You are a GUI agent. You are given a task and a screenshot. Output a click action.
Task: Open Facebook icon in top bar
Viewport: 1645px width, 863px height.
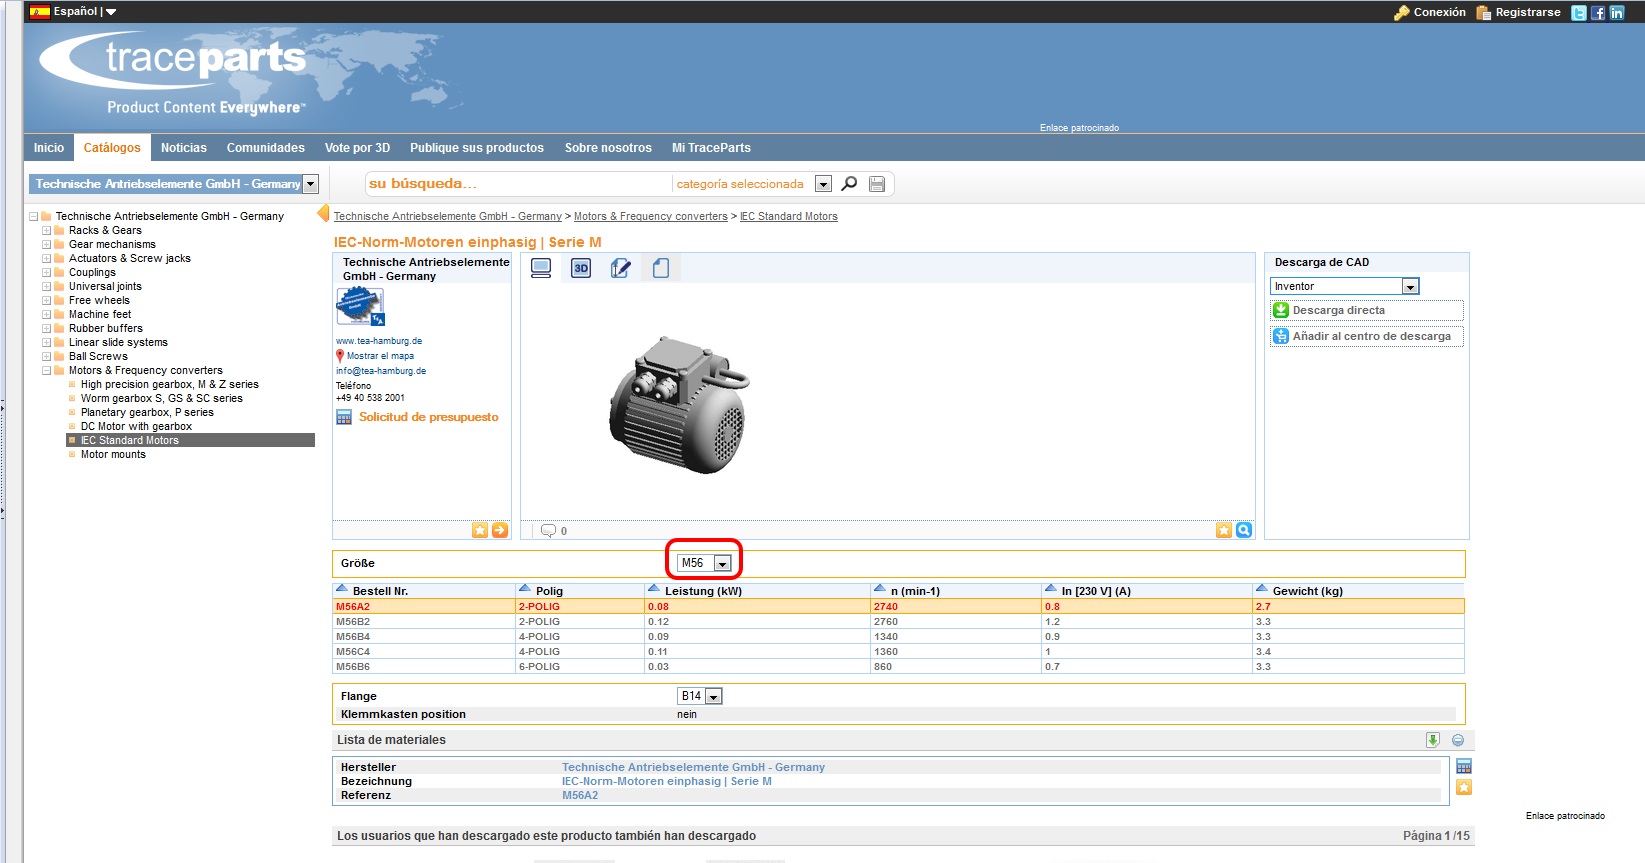[x=1598, y=13]
